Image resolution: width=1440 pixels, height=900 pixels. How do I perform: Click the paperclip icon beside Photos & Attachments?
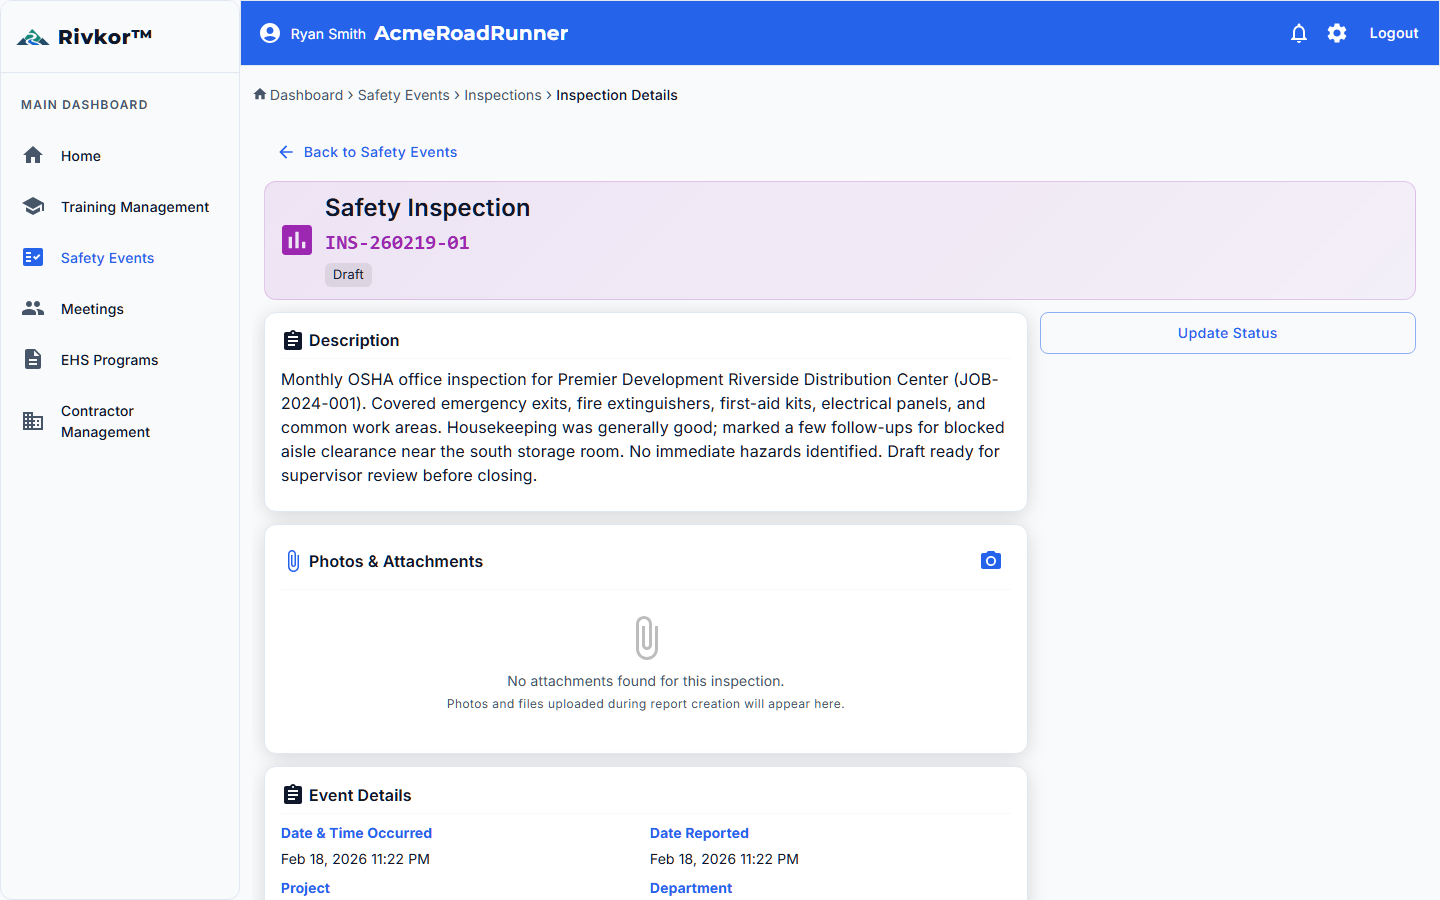tap(293, 561)
